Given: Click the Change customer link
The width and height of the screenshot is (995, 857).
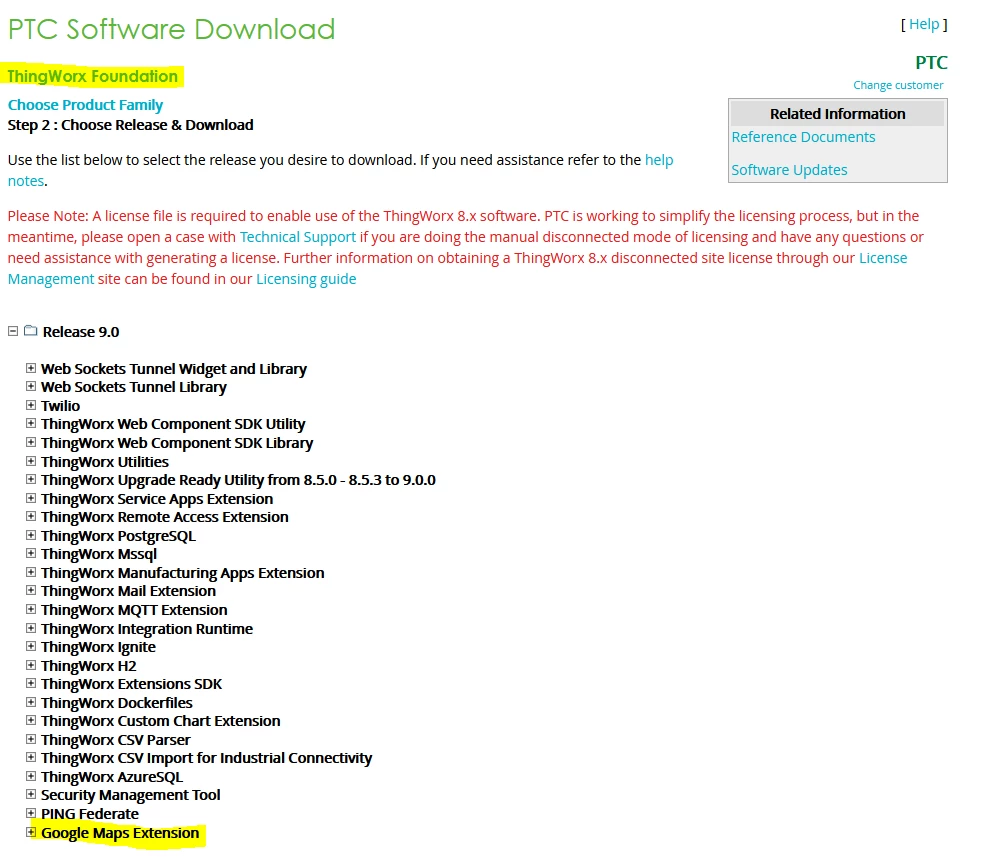Looking at the screenshot, I should pos(898,85).
